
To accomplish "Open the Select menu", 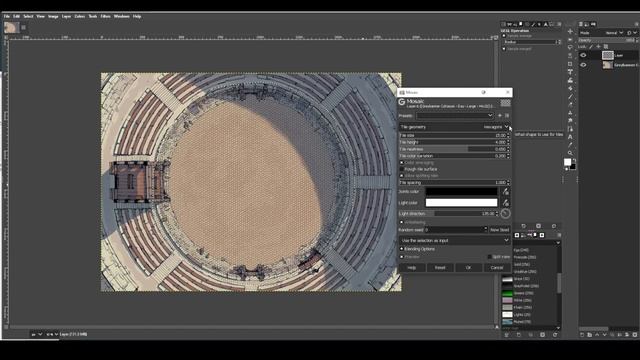I will [x=28, y=16].
